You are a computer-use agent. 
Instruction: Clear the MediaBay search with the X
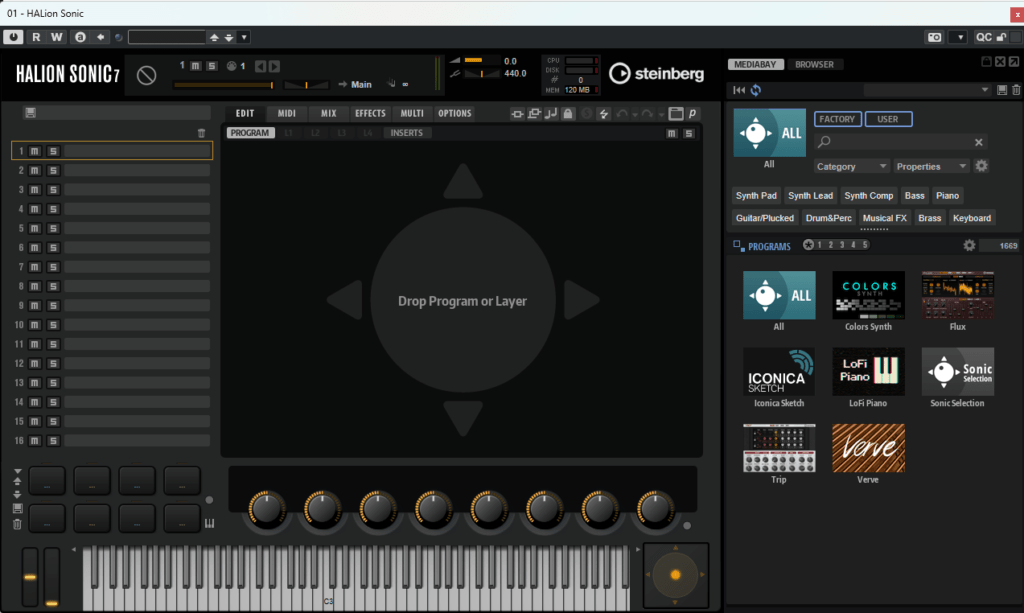(x=978, y=142)
